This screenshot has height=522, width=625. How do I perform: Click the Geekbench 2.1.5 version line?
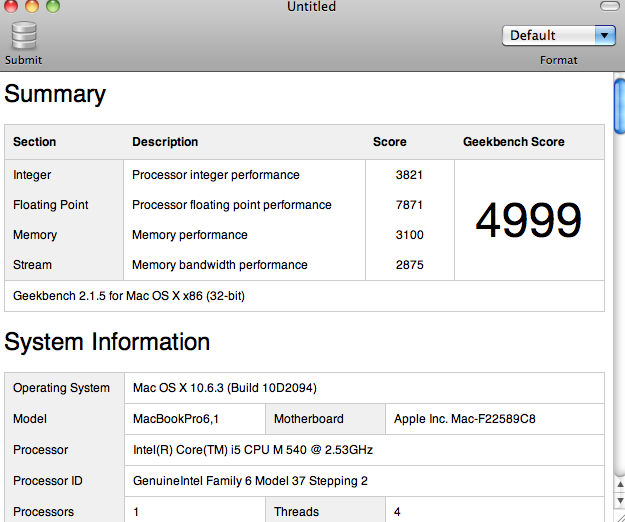(129, 296)
